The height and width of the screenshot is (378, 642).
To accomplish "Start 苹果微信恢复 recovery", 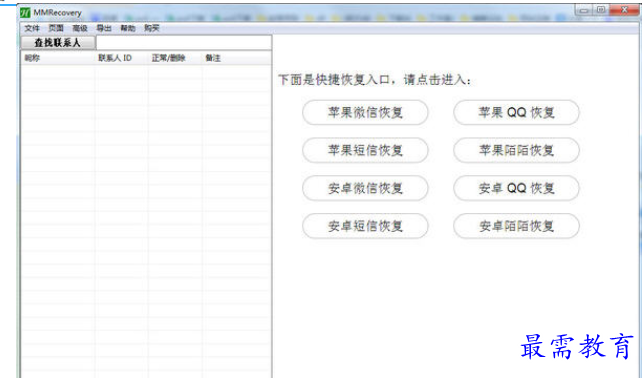I will [x=365, y=113].
